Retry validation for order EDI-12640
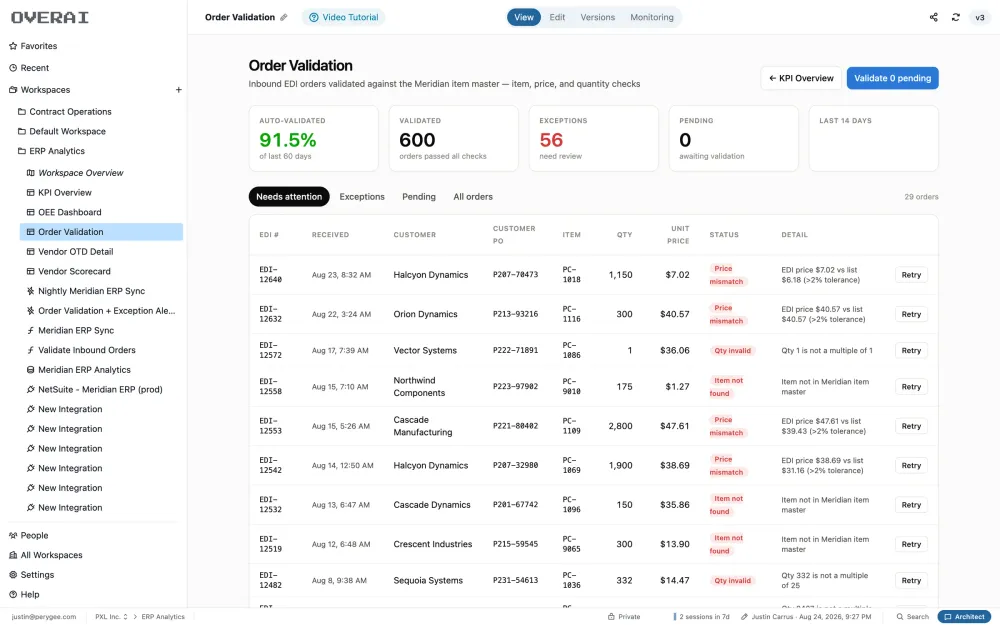This screenshot has height=625, width=1000. (x=911, y=275)
